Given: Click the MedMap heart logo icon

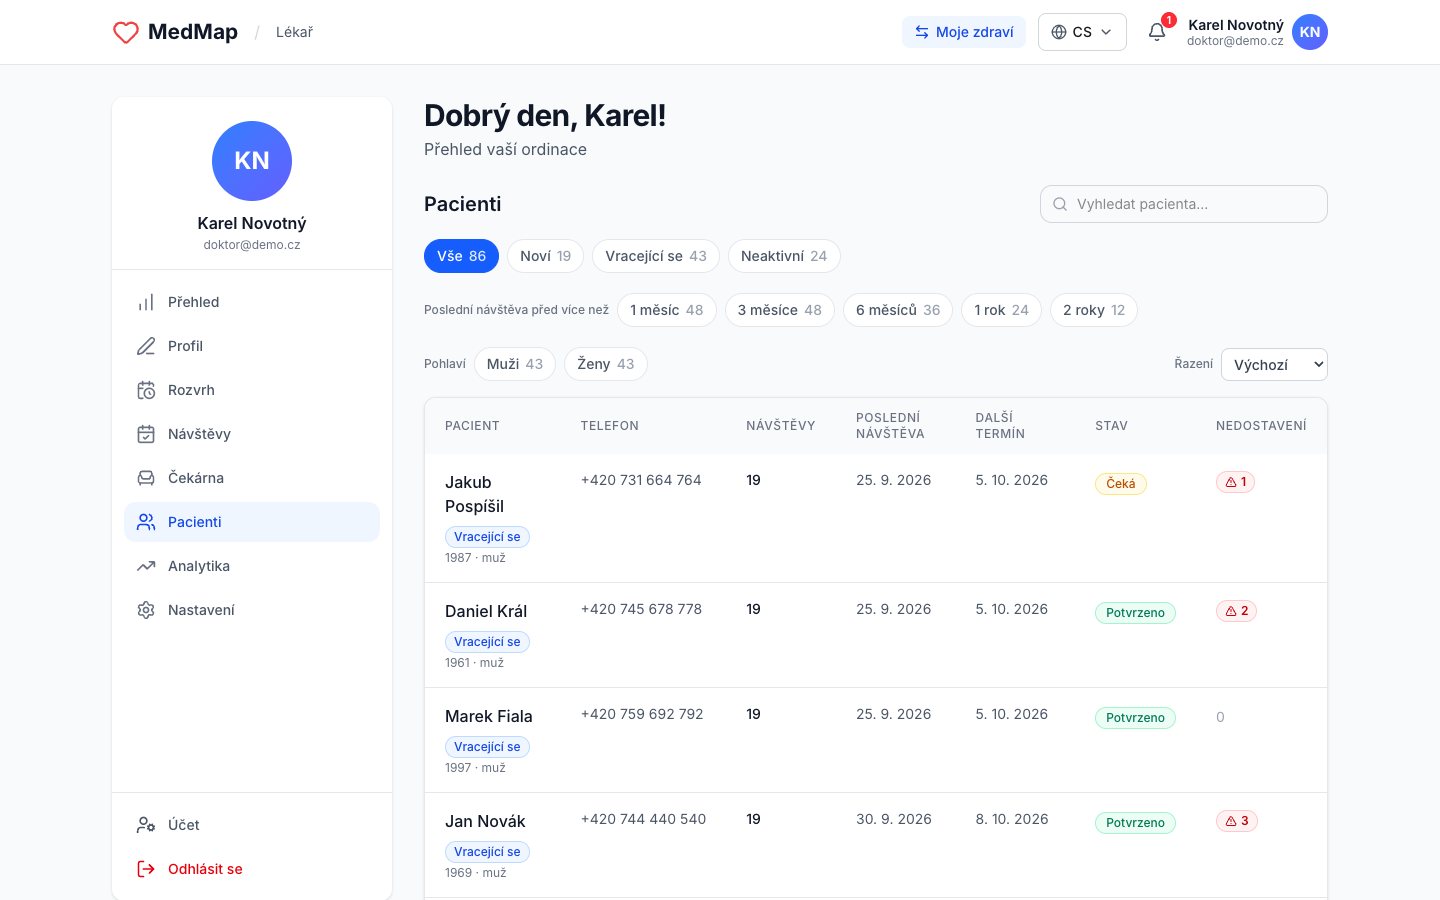Looking at the screenshot, I should pos(126,32).
